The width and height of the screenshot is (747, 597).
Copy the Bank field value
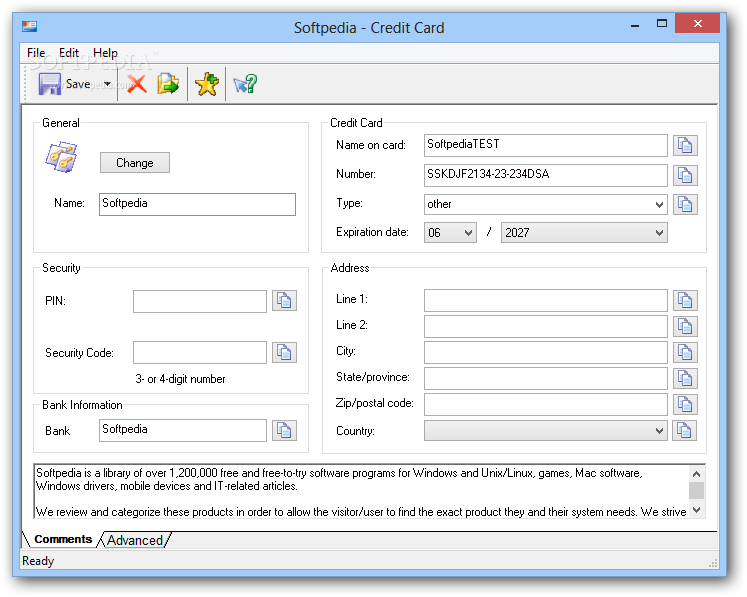pos(284,430)
